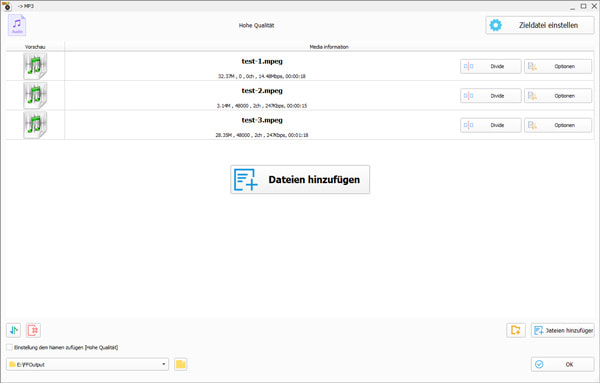Select the test-2.mpeg file name

pyautogui.click(x=262, y=91)
